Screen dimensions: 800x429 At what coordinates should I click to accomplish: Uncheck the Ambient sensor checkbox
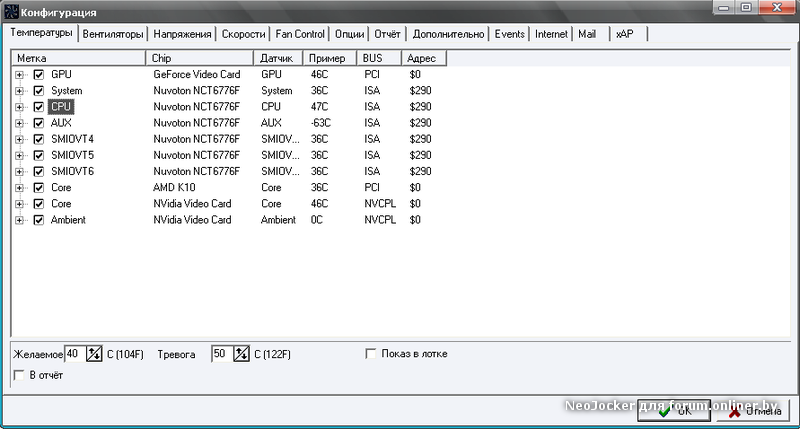(39, 220)
